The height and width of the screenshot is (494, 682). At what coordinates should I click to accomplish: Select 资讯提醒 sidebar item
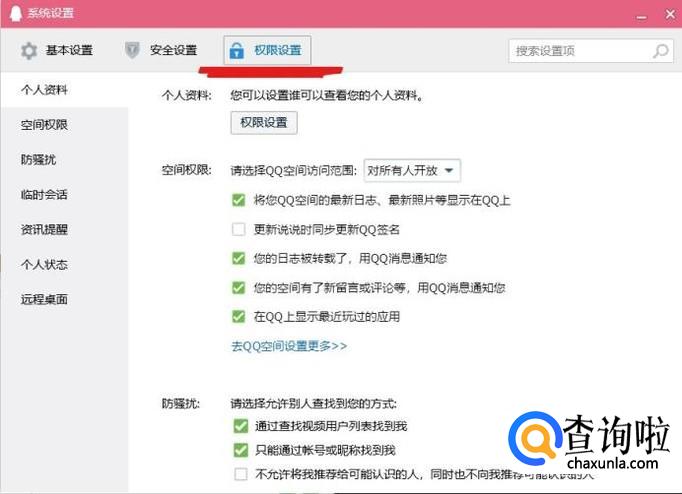point(64,229)
